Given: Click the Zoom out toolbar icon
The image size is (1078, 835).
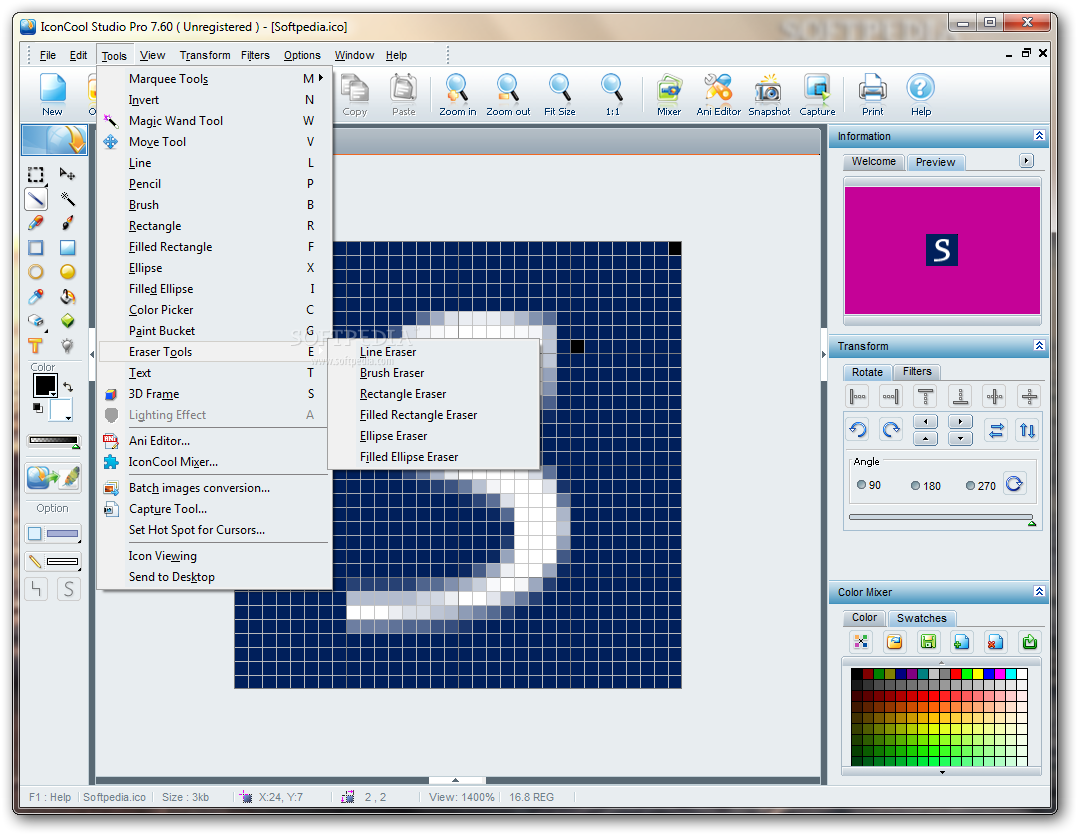Looking at the screenshot, I should [508, 95].
